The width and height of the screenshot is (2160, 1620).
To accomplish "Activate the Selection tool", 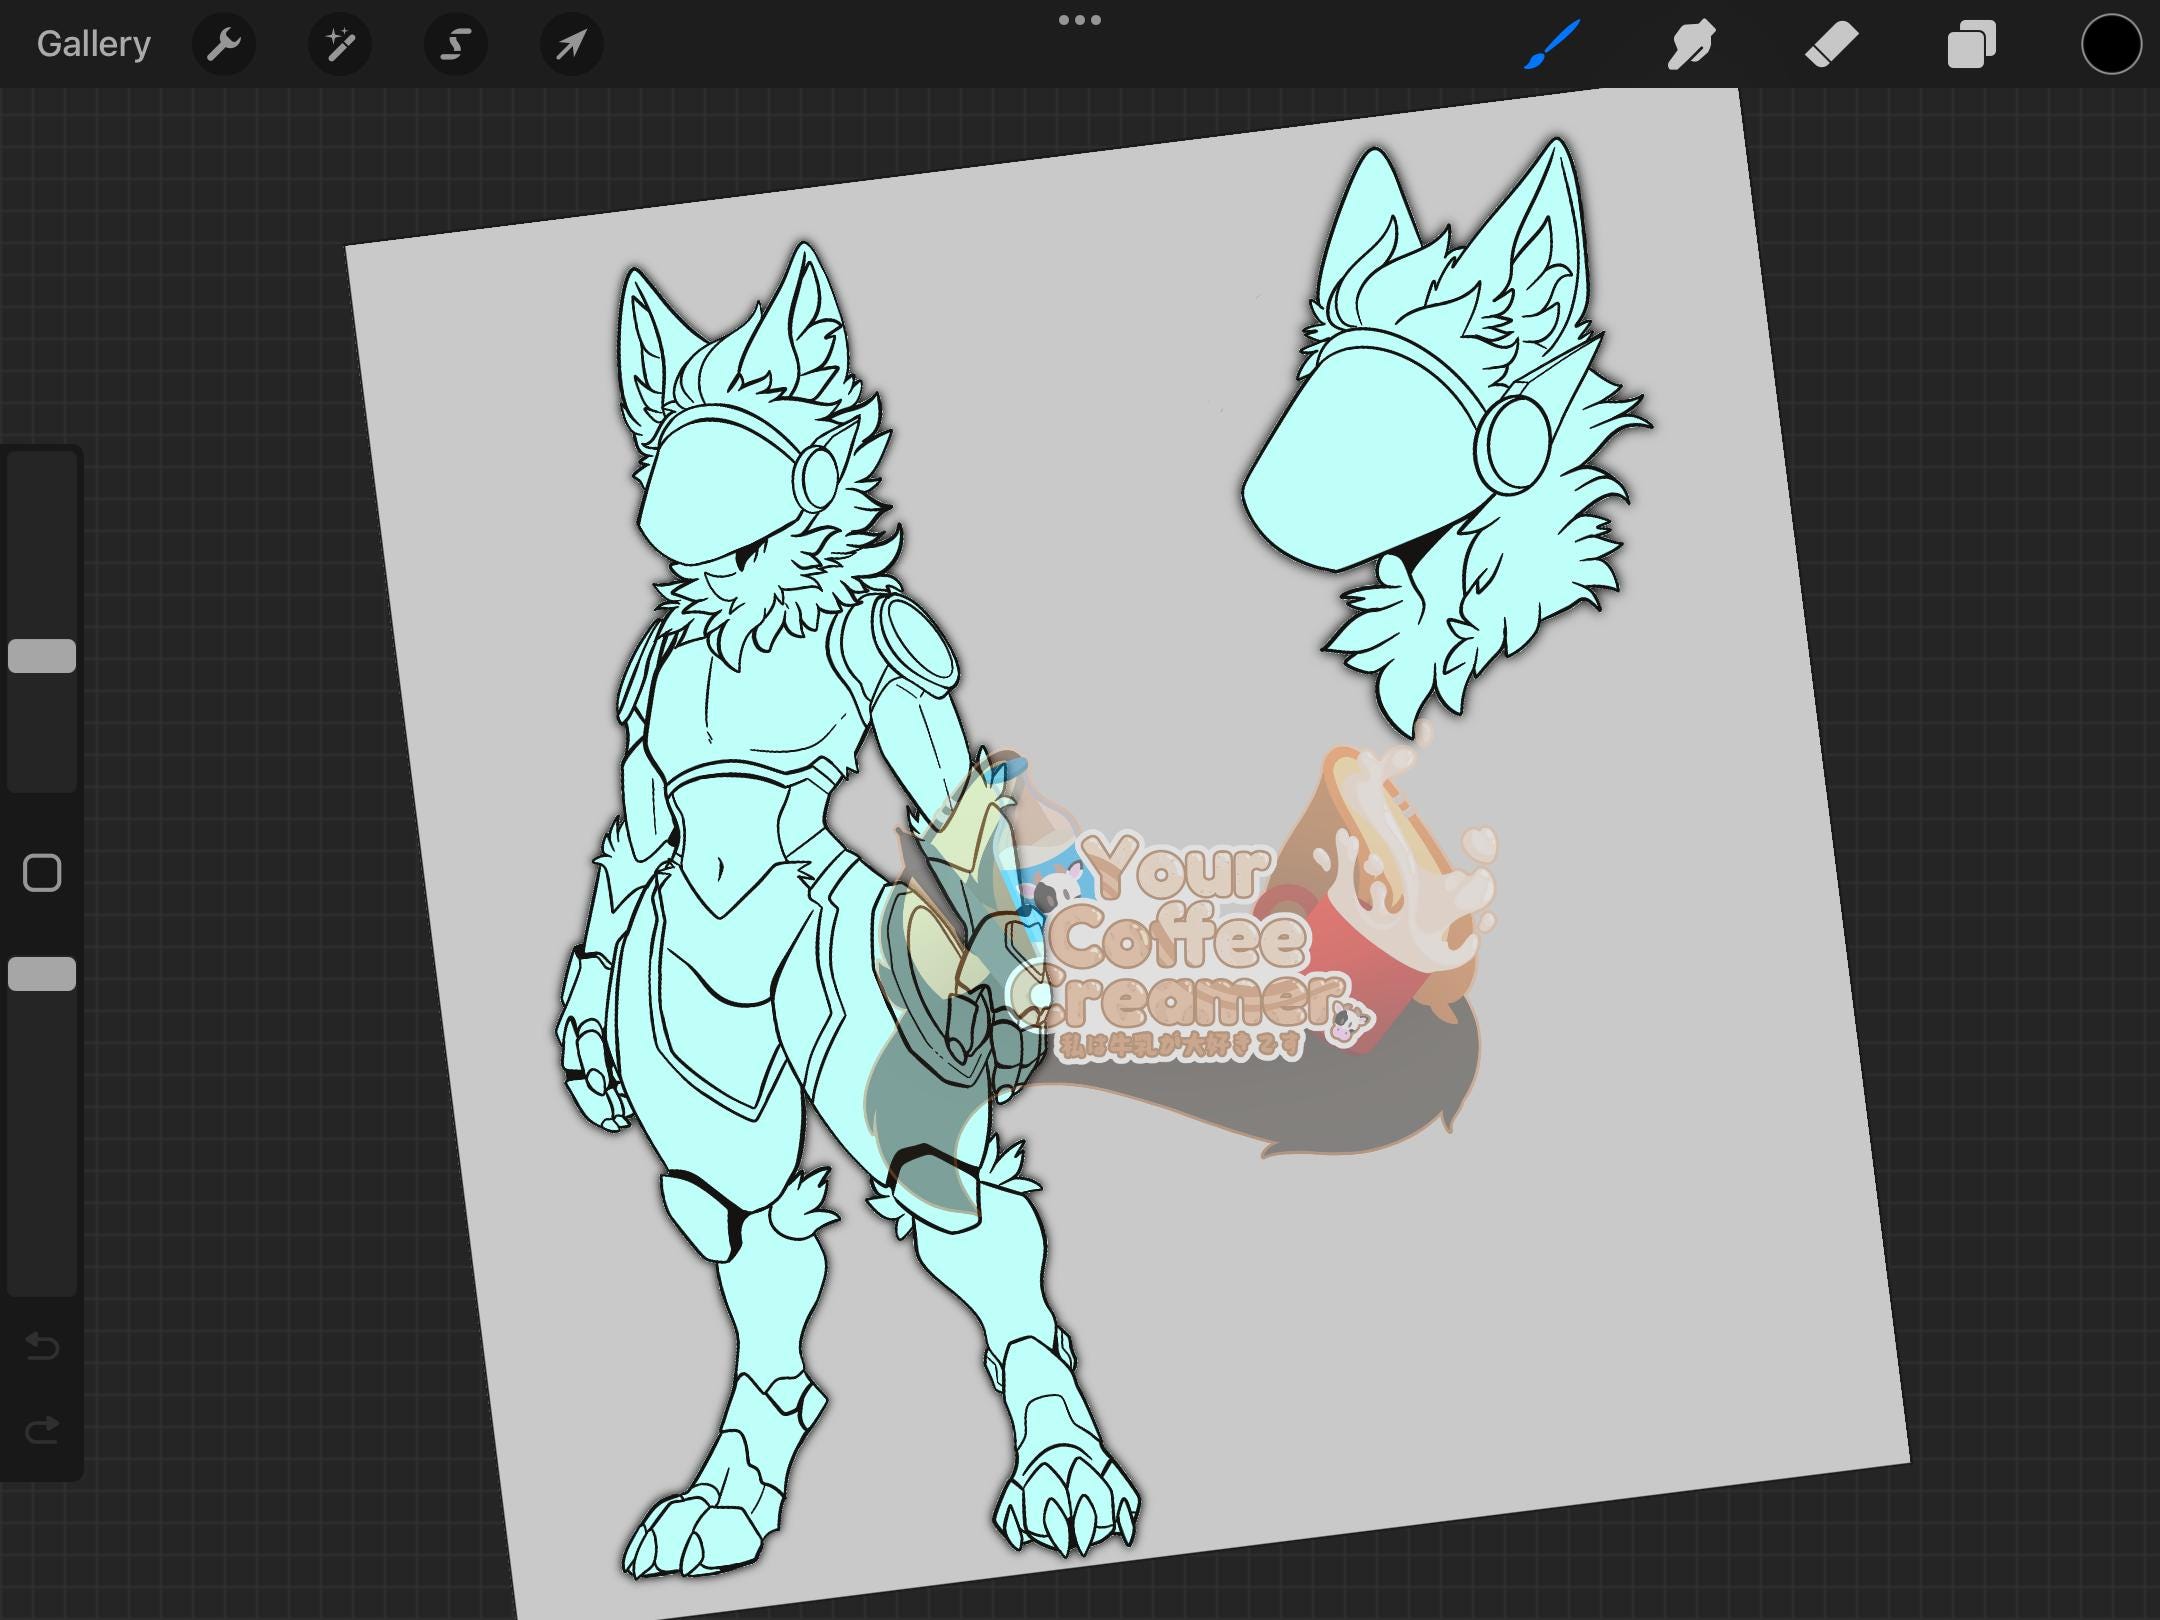I will 456,44.
